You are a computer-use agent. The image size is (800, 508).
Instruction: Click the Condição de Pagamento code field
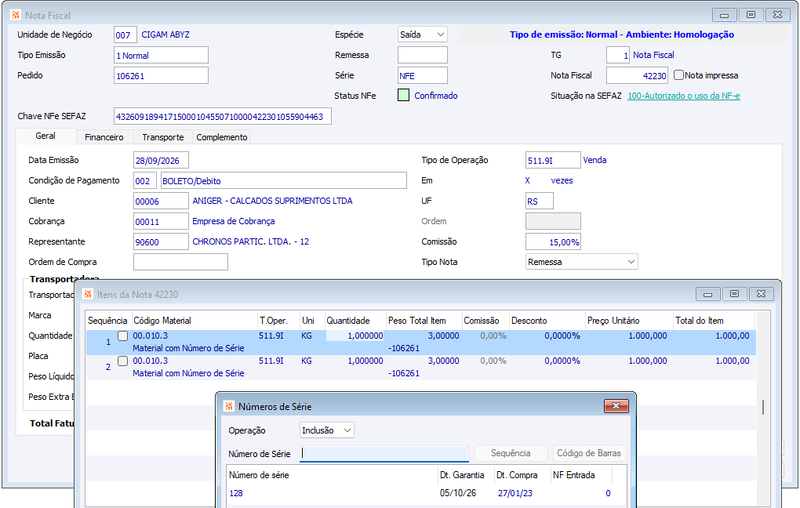click(145, 181)
